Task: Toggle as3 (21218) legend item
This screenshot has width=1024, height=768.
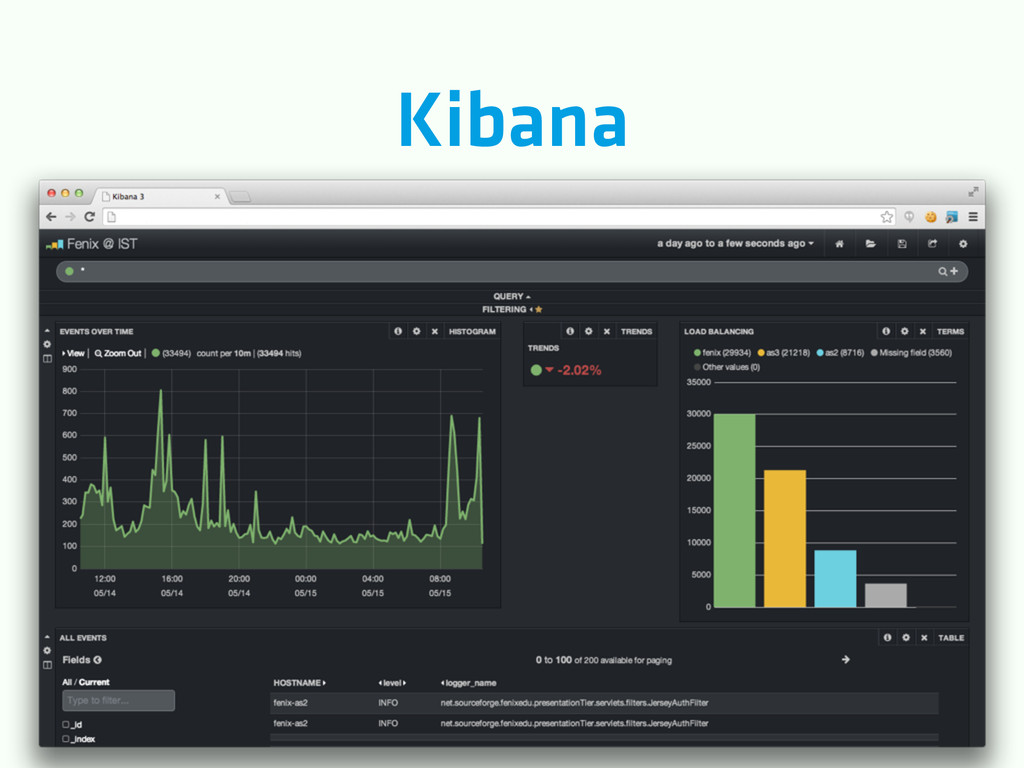Action: (x=784, y=353)
